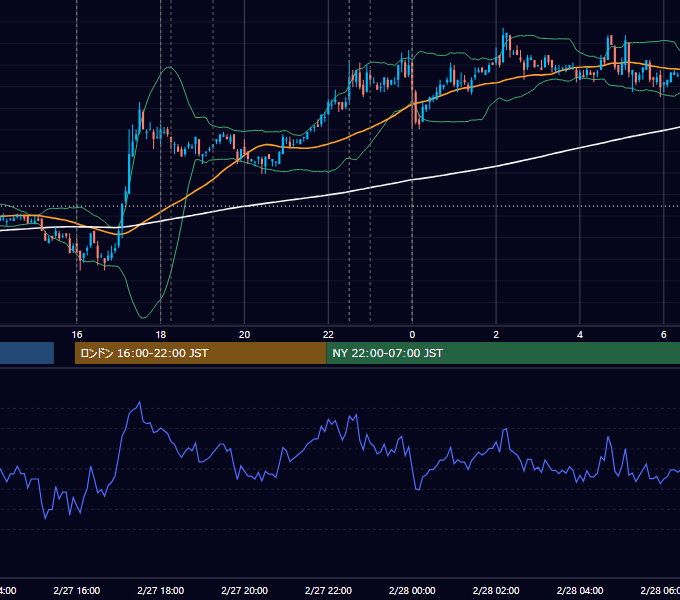The width and height of the screenshot is (680, 600).
Task: Select the '2/27 20:00' date label on the lower axis
Action: coord(245,590)
